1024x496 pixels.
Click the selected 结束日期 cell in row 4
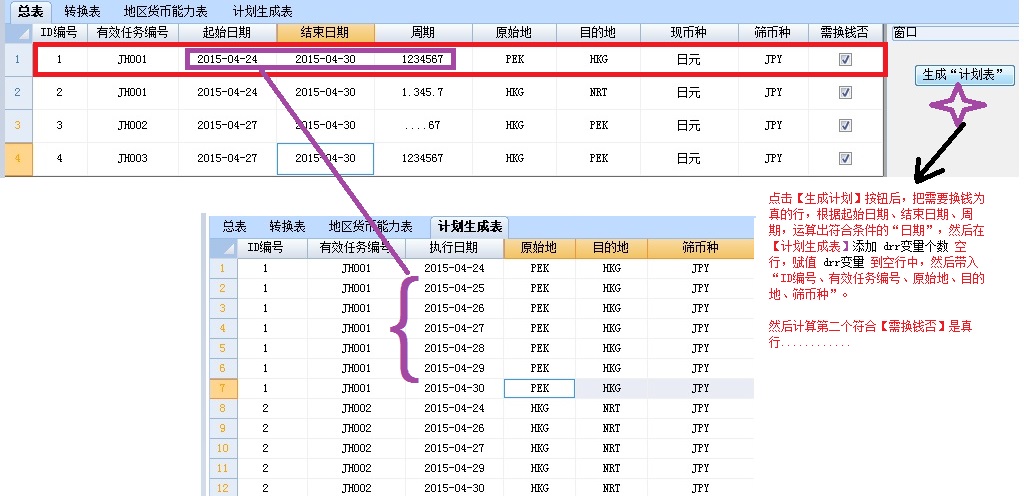pos(325,159)
